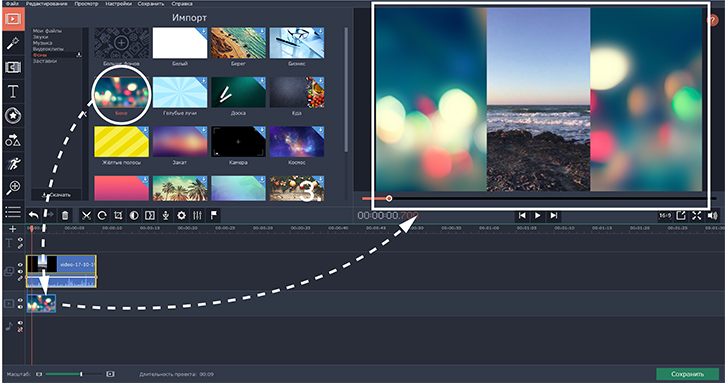This screenshot has height=383, width=728.
Task: Select the Голубые лучи background thumbnail
Action: (x=180, y=92)
